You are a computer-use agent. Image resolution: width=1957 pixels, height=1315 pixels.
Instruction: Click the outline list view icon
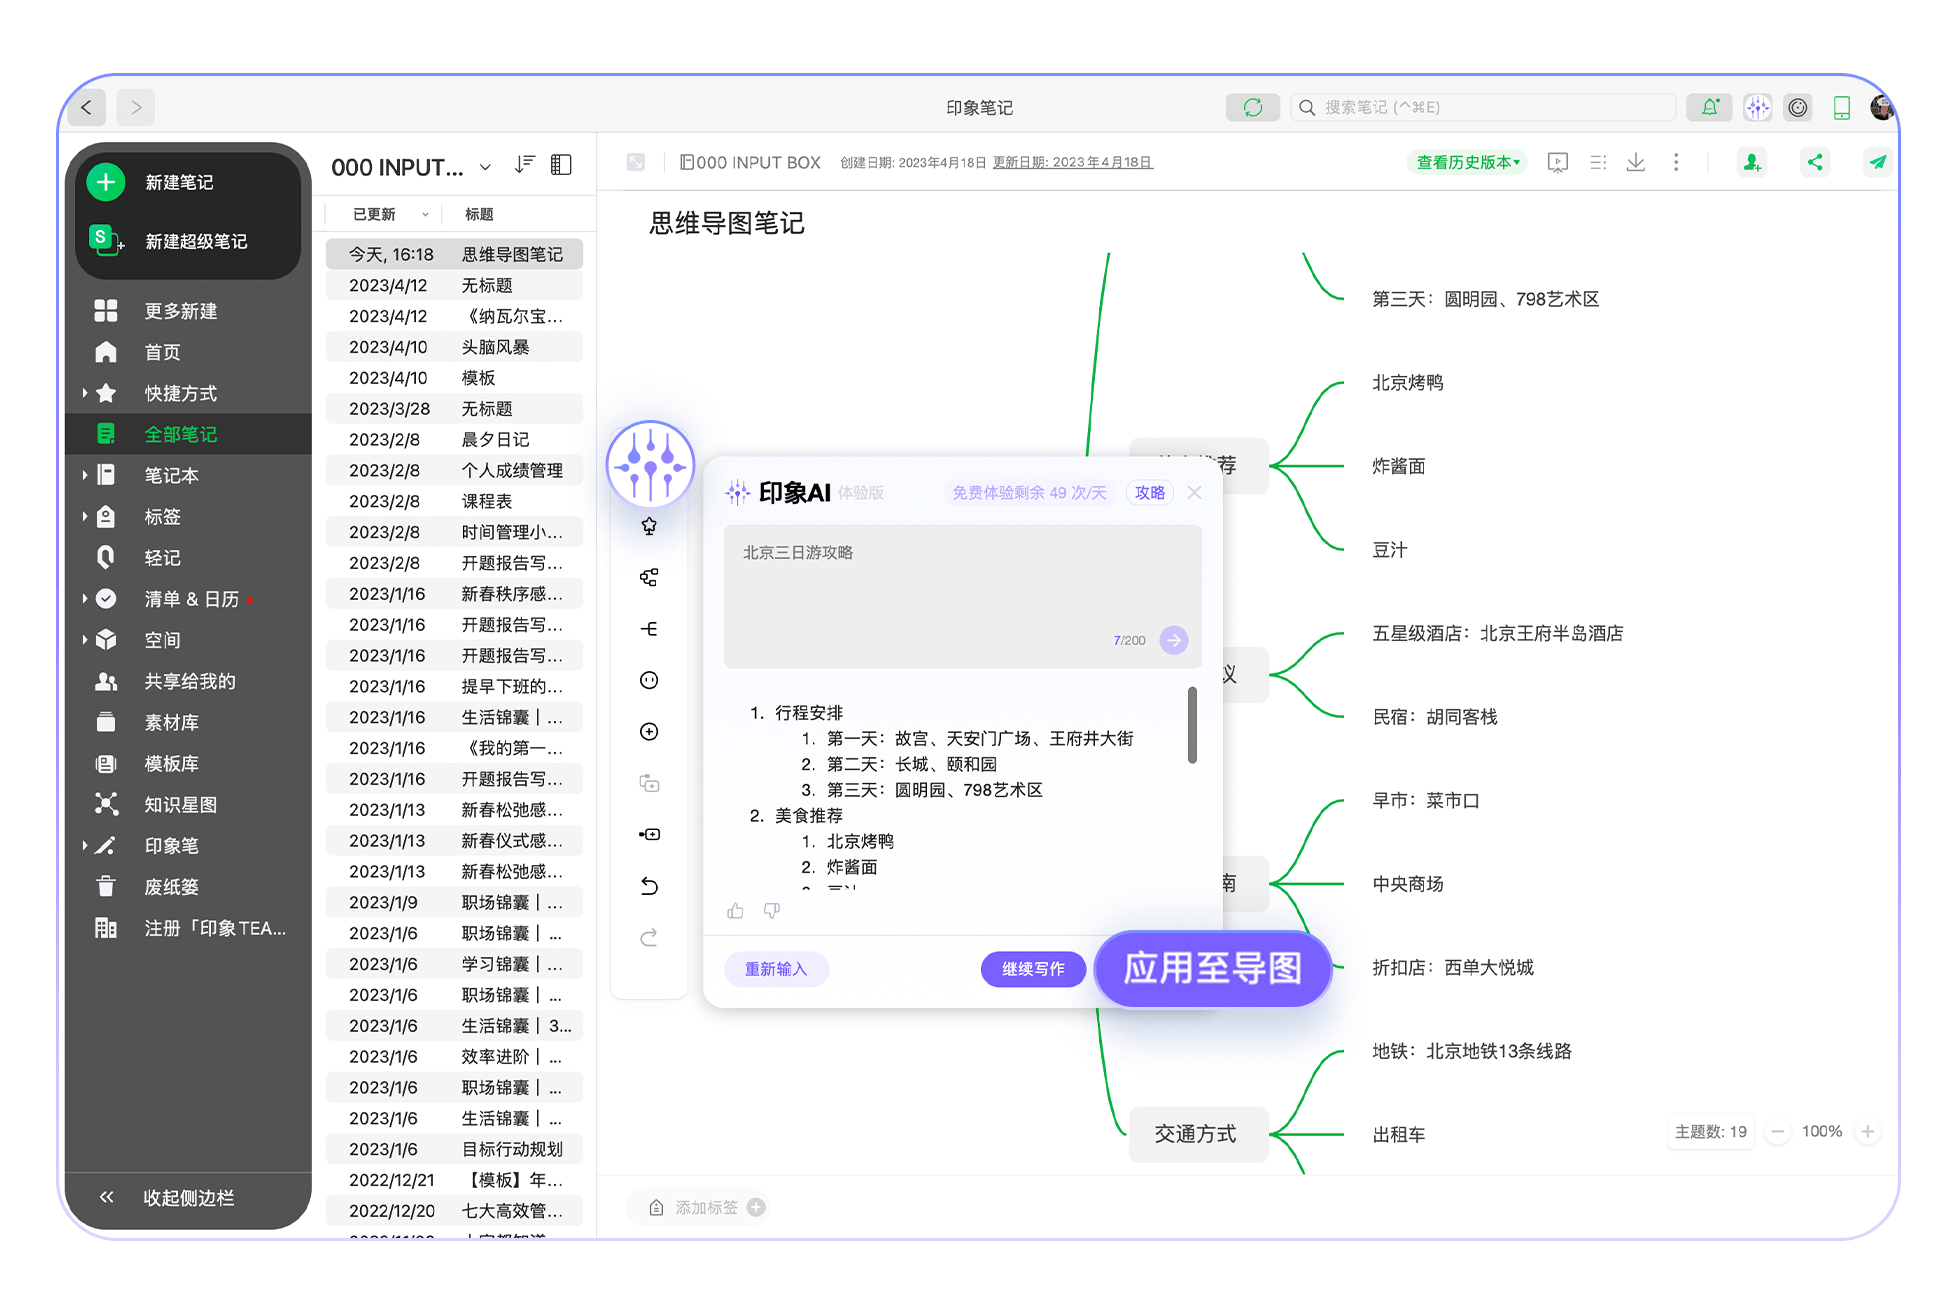coord(1598,162)
